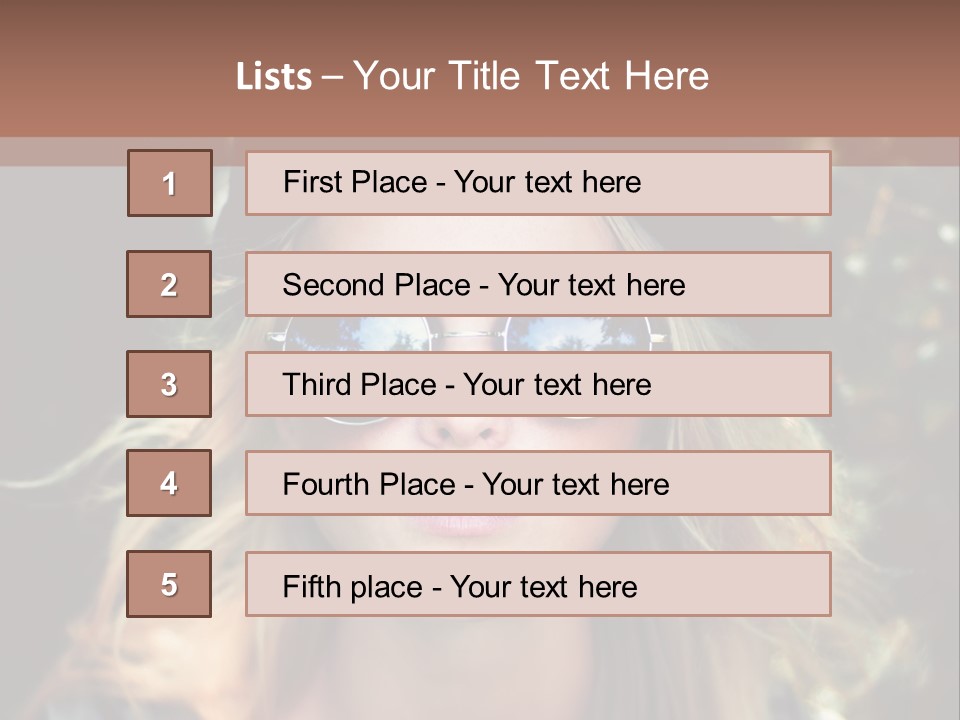Select the "Second Place" text bar
The height and width of the screenshot is (720, 960).
point(538,284)
